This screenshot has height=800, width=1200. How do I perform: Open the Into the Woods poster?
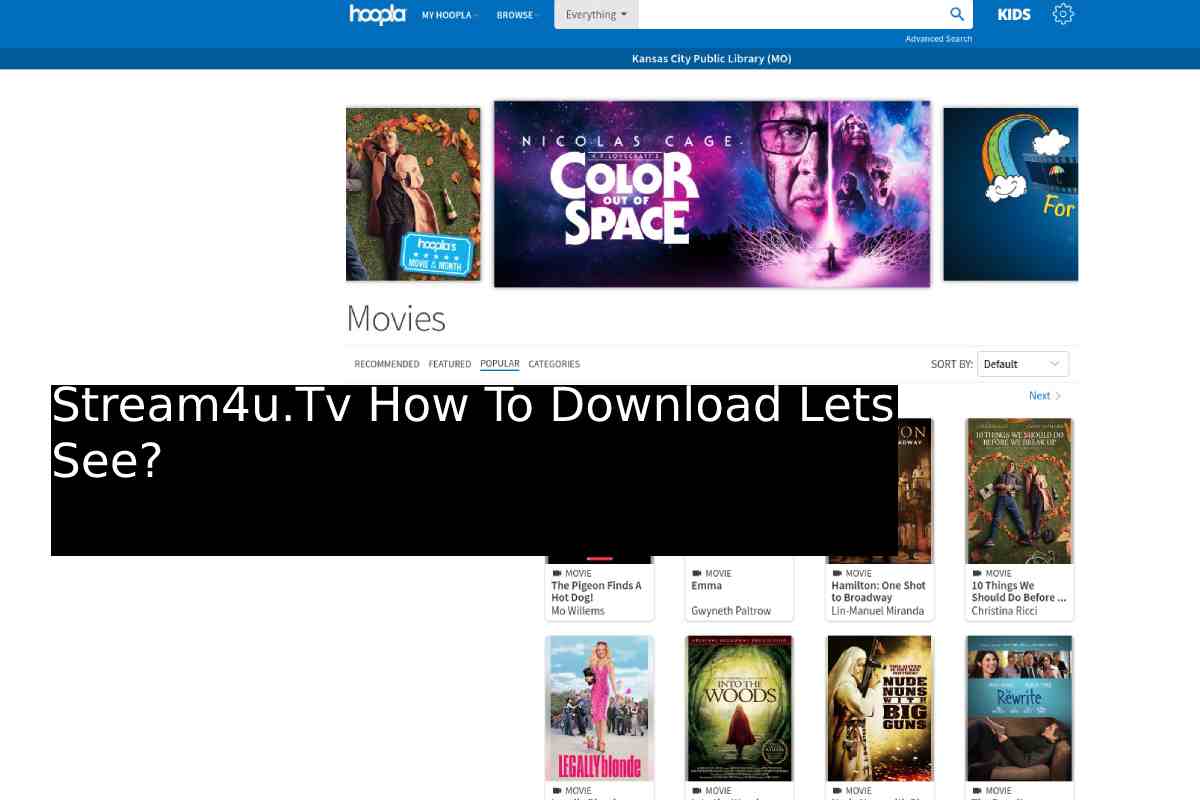(739, 708)
